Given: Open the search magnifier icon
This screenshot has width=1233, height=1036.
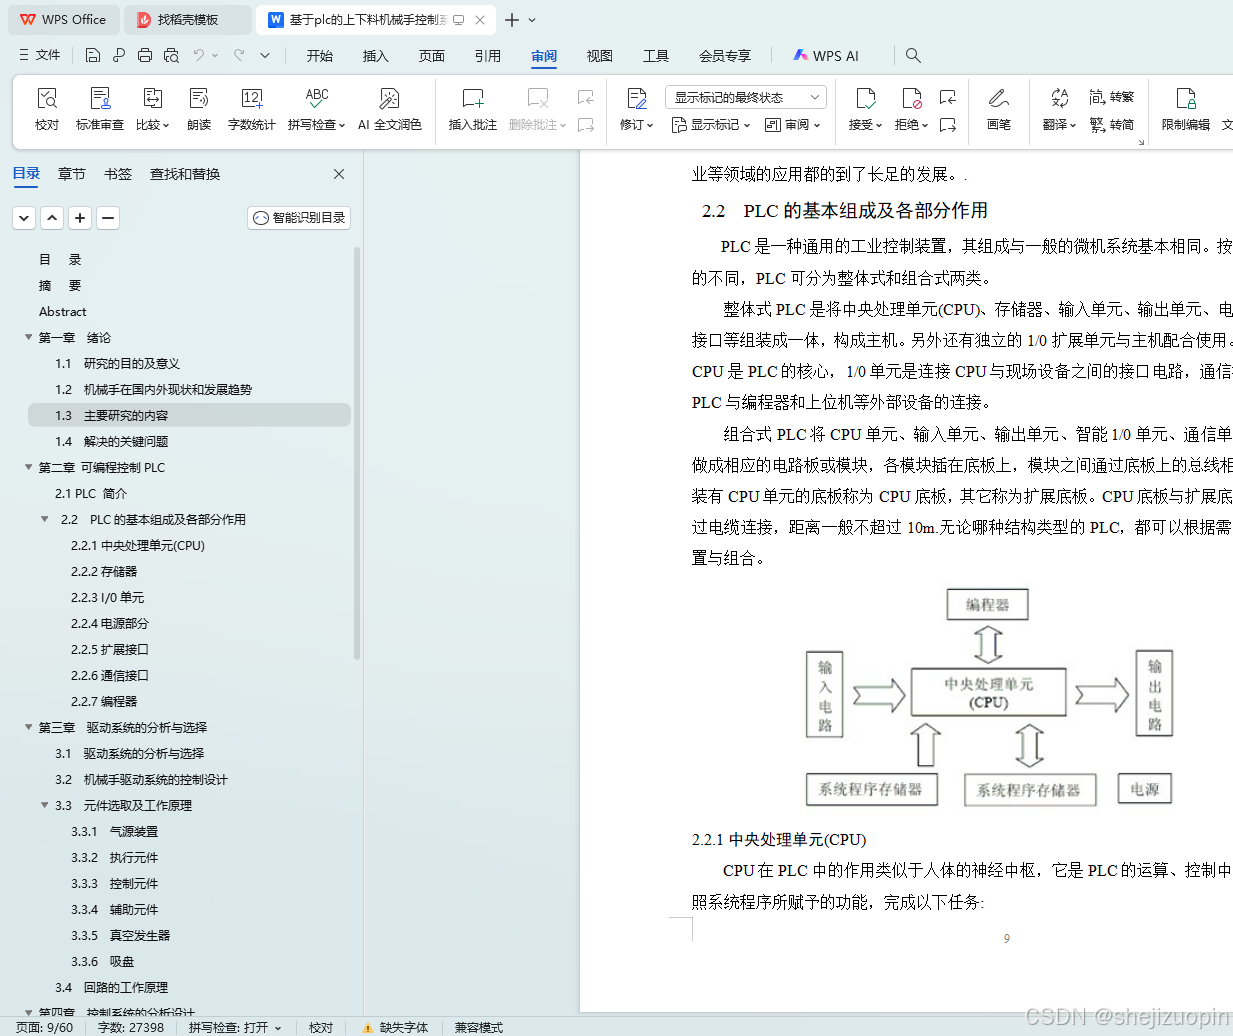Looking at the screenshot, I should pos(913,55).
